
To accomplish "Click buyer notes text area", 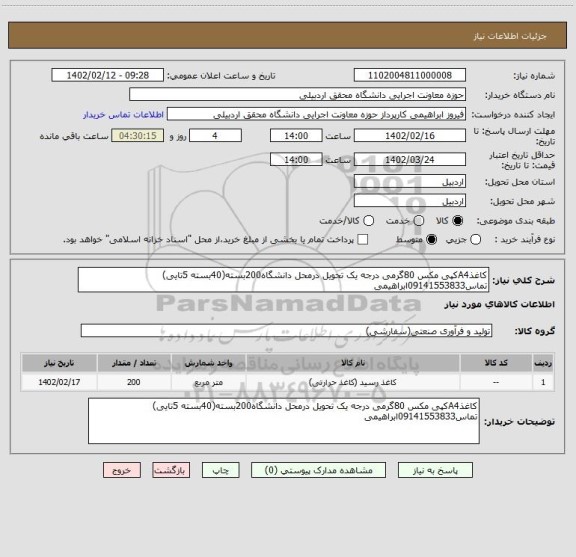I will click(284, 421).
